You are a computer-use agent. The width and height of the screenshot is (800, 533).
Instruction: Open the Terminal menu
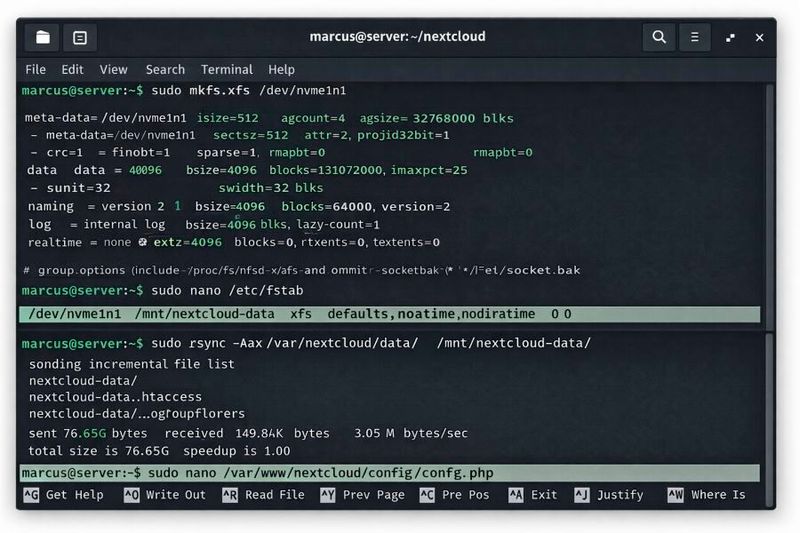pos(227,69)
